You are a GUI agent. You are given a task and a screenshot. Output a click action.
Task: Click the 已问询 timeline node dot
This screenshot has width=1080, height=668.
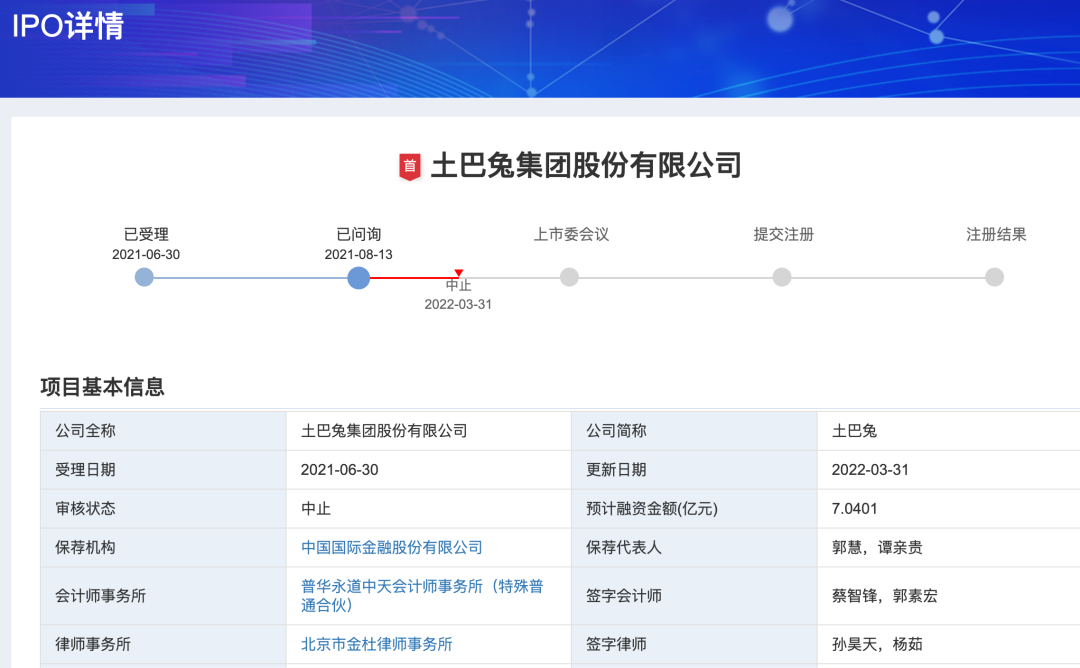tap(358, 278)
